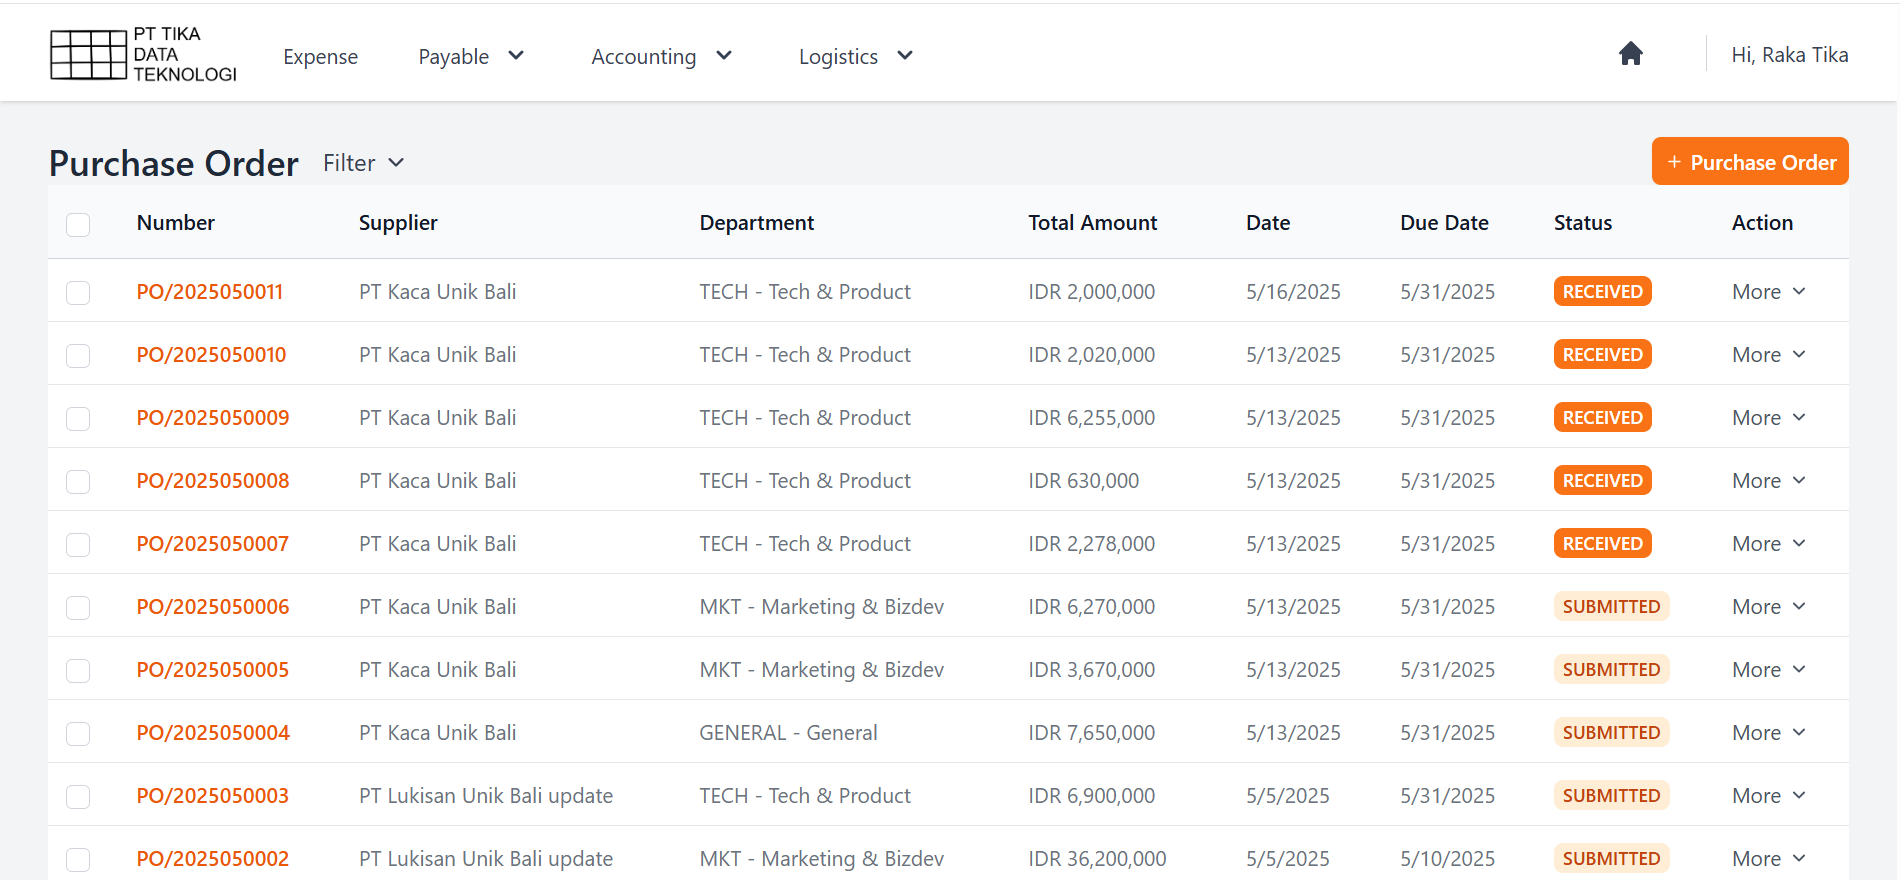Expand More actions for PO/2025050009

[x=1767, y=418]
